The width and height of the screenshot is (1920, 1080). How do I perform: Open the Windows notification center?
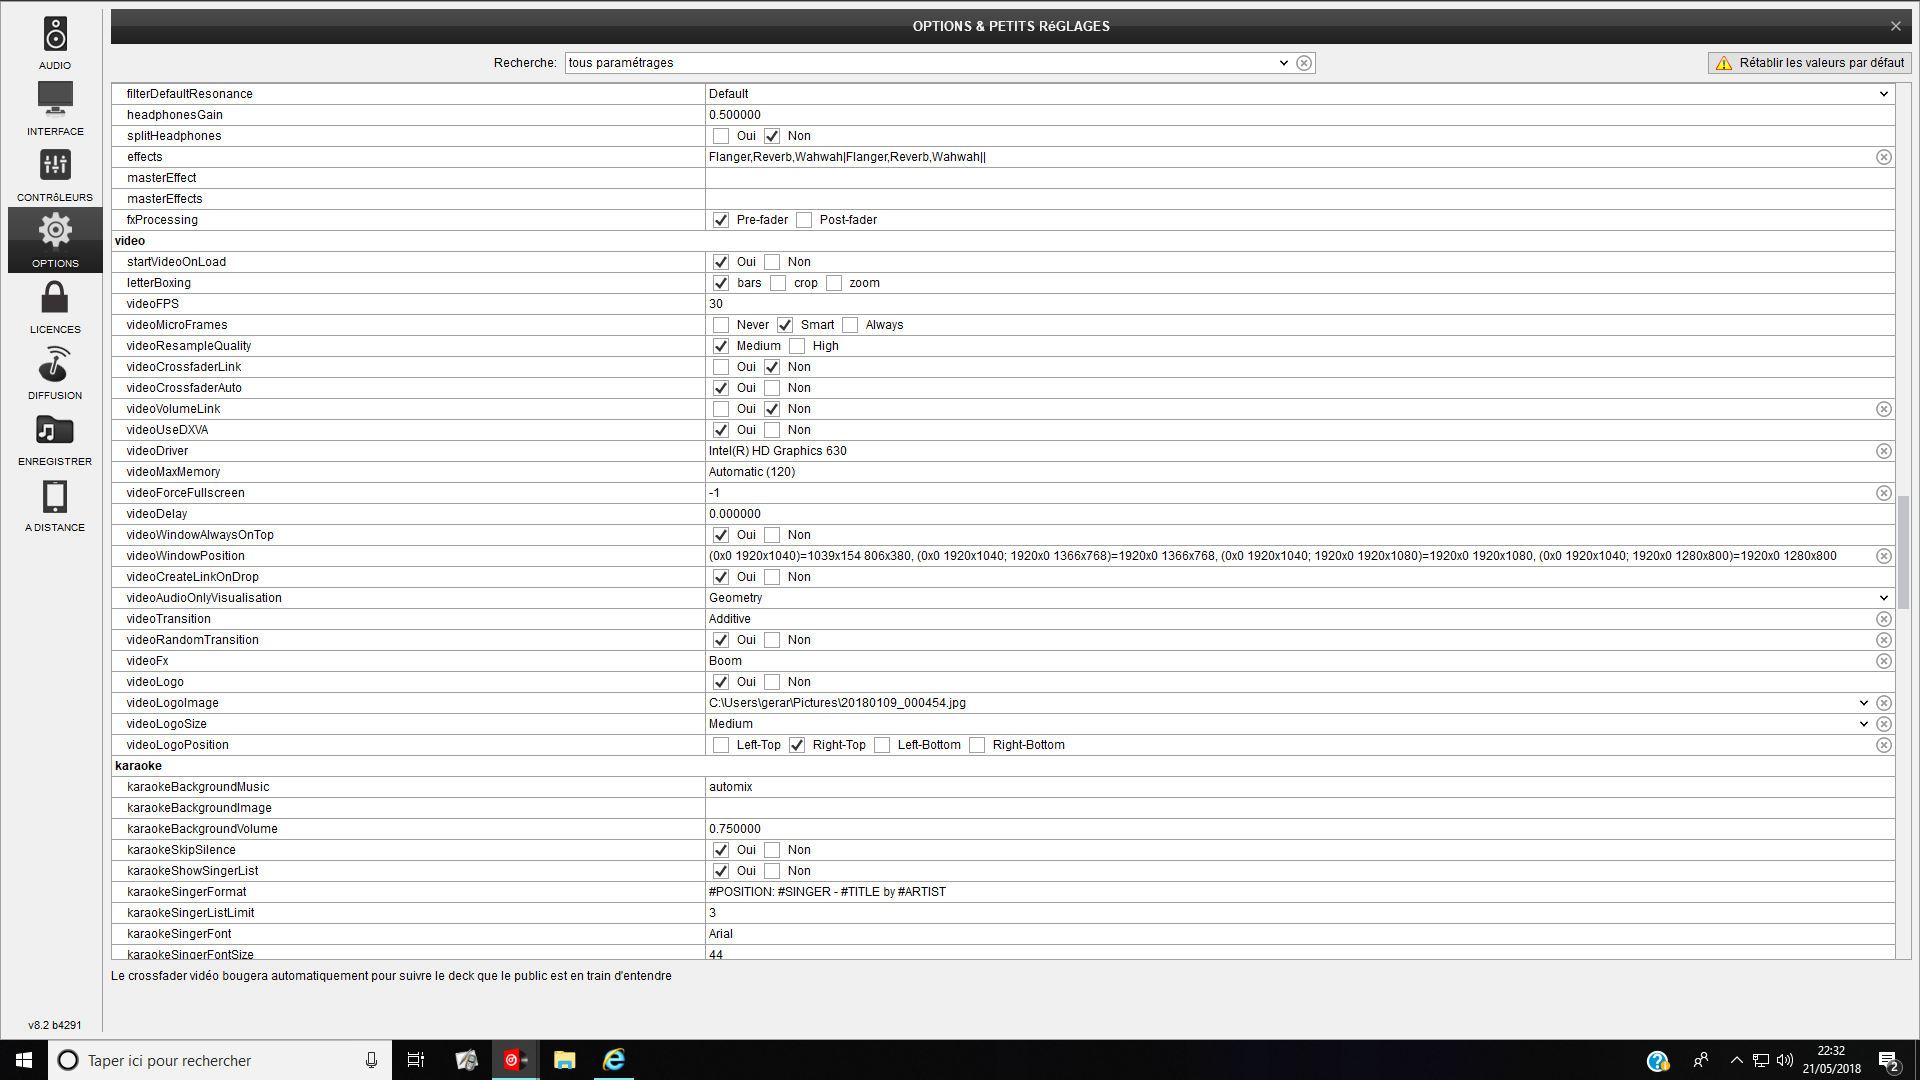pyautogui.click(x=1888, y=1060)
